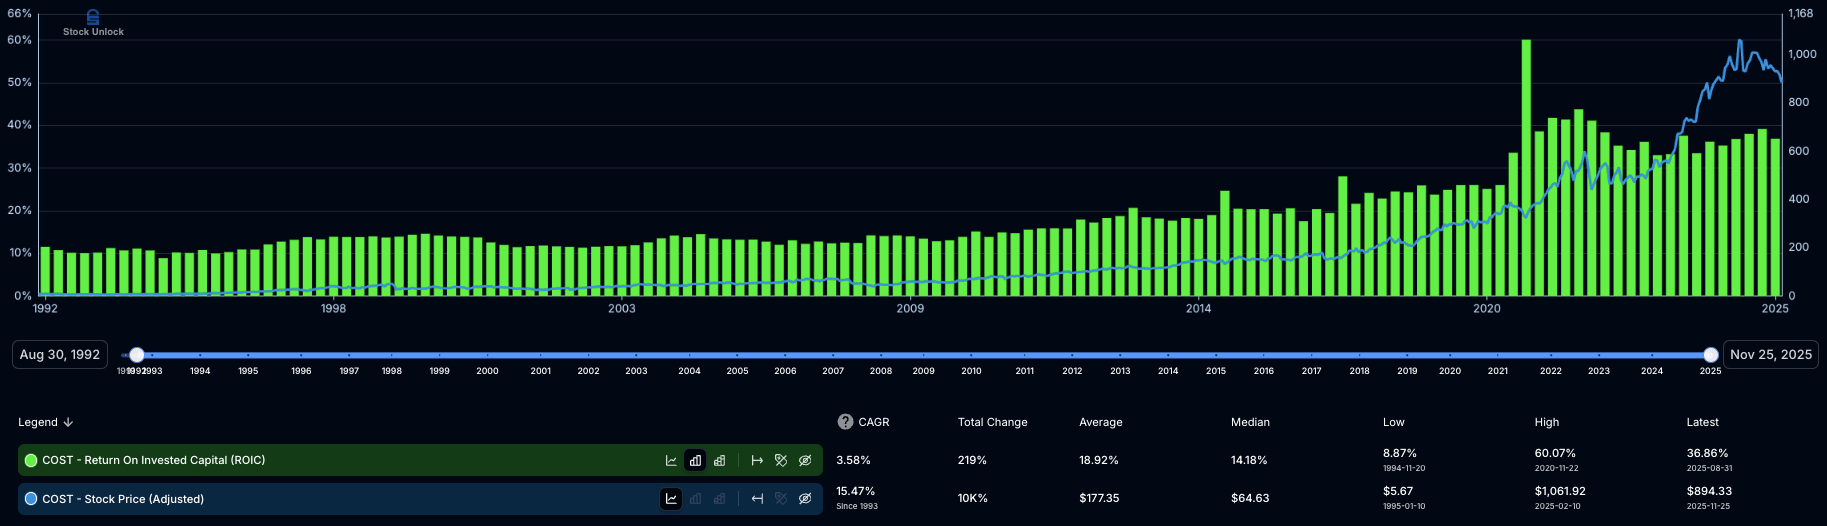The width and height of the screenshot is (1827, 526).
Task: Click the High column header
Action: point(1547,422)
